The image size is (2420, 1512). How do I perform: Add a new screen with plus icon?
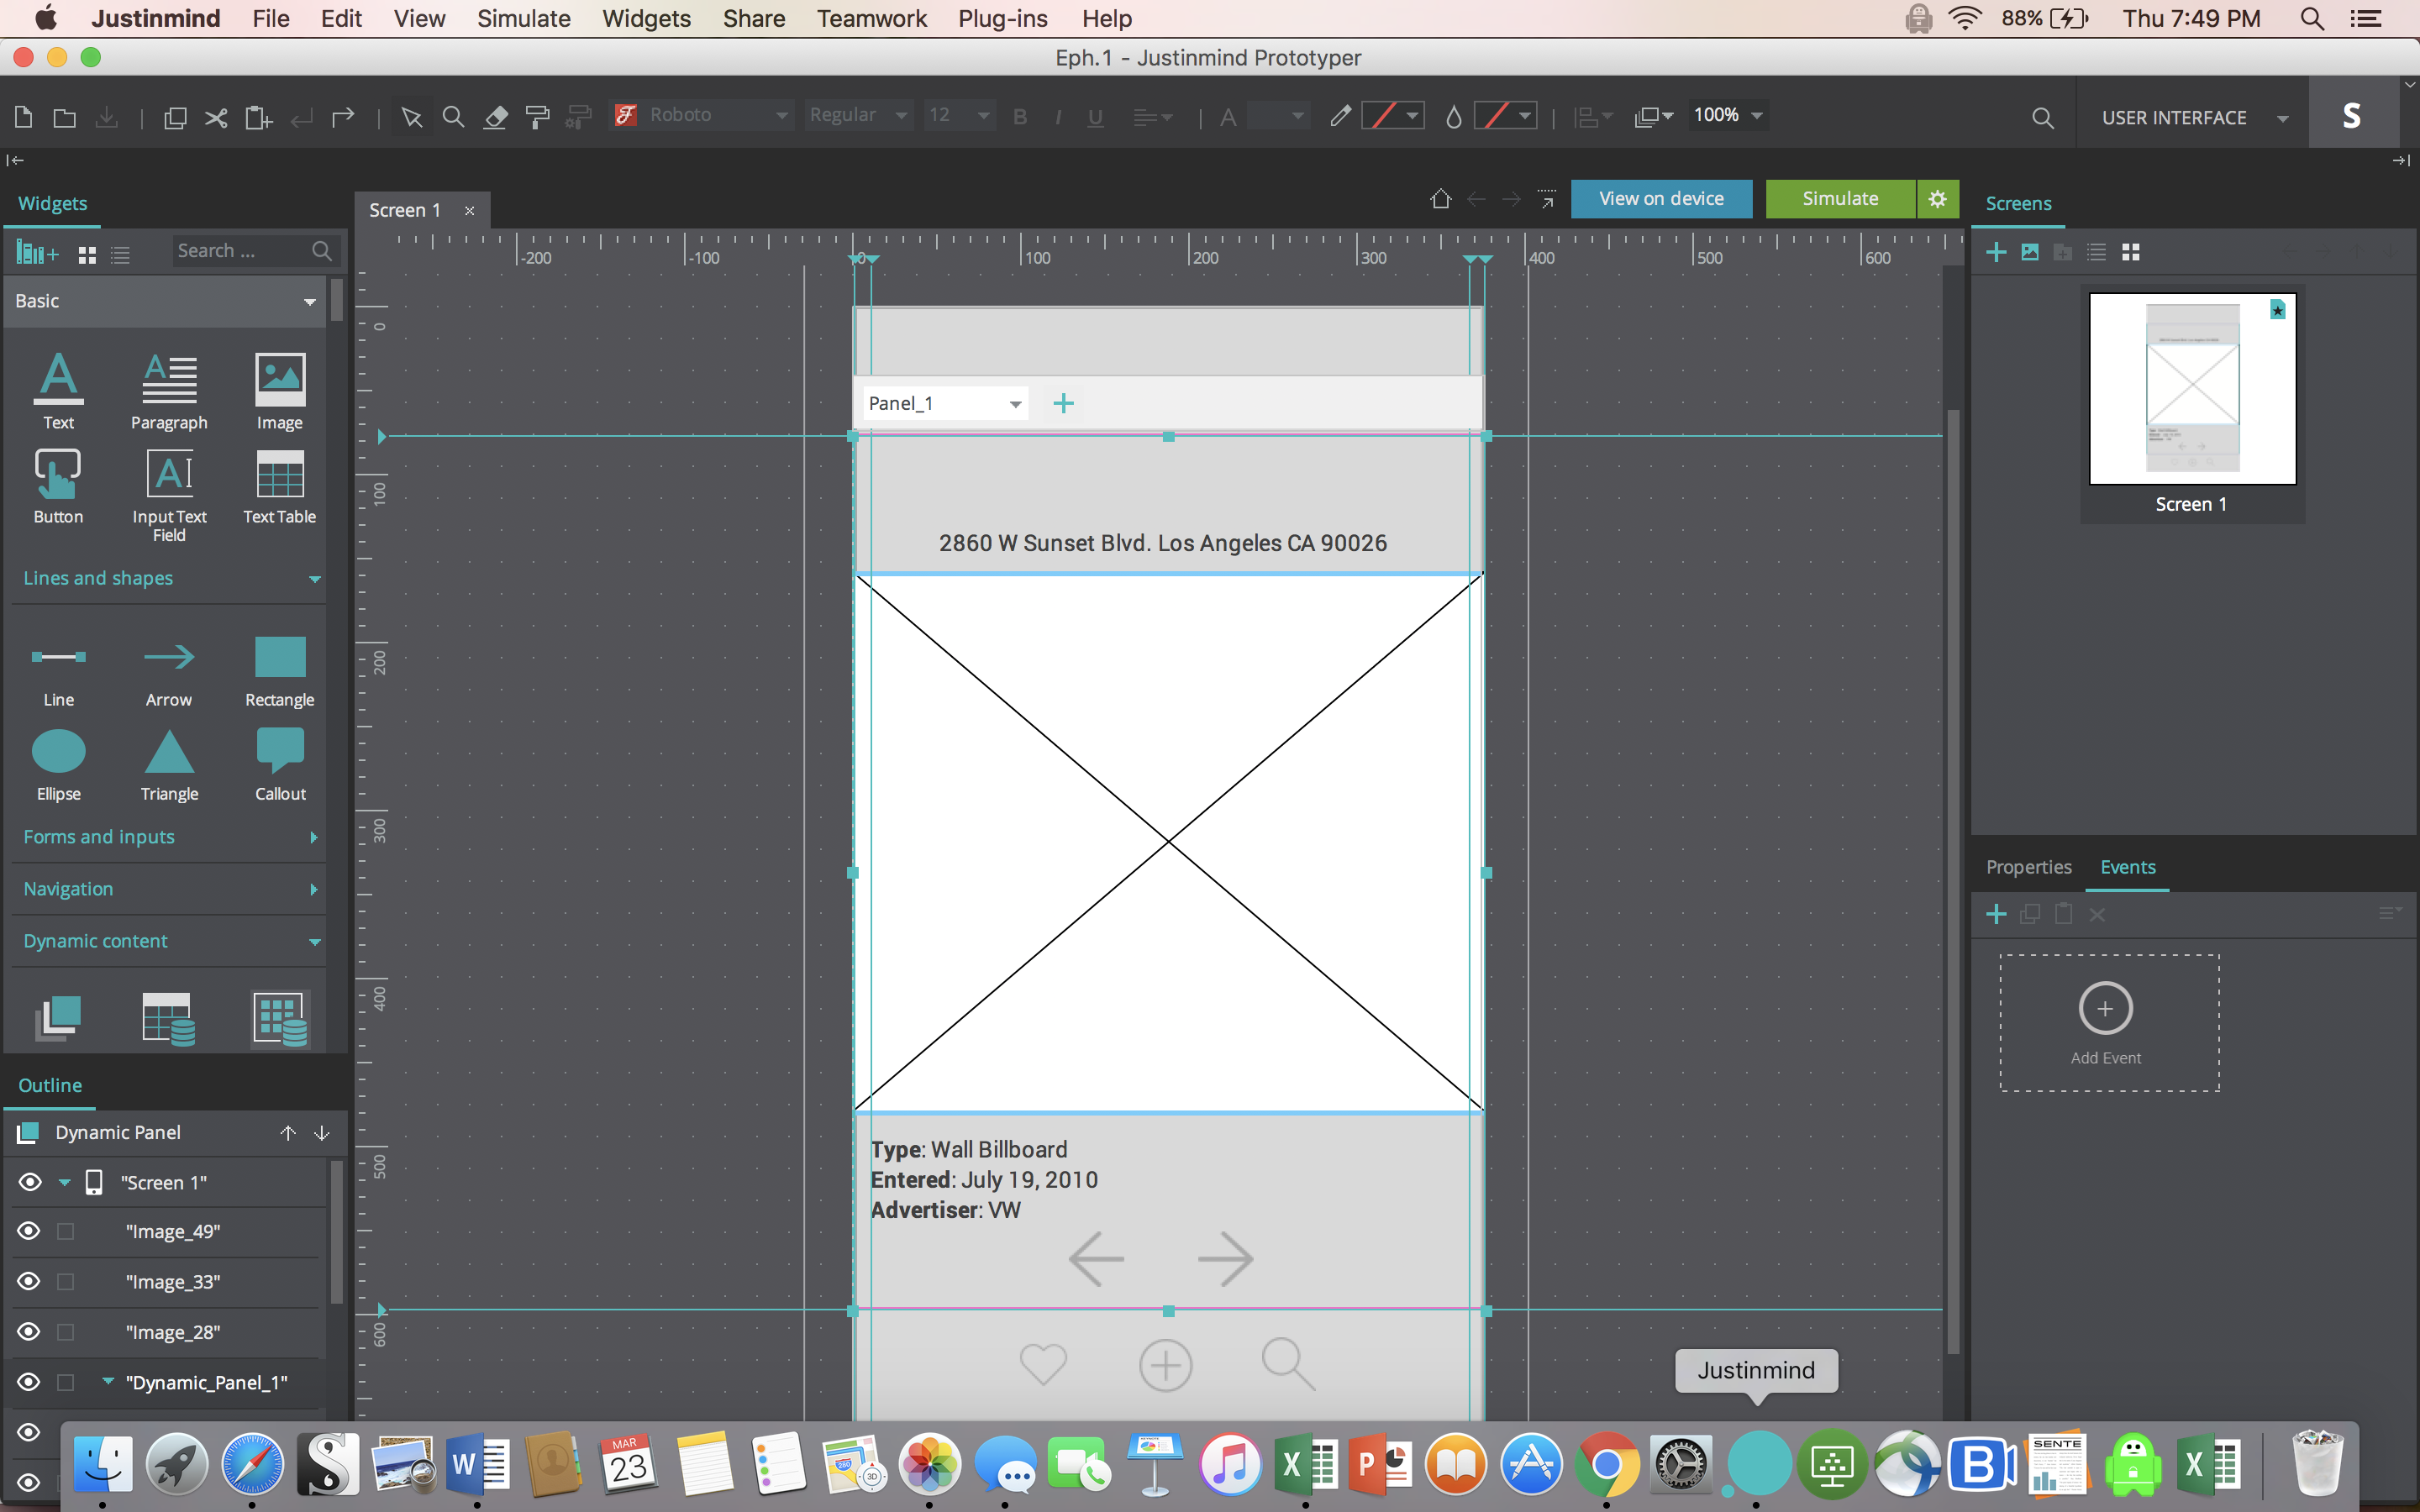1995,252
